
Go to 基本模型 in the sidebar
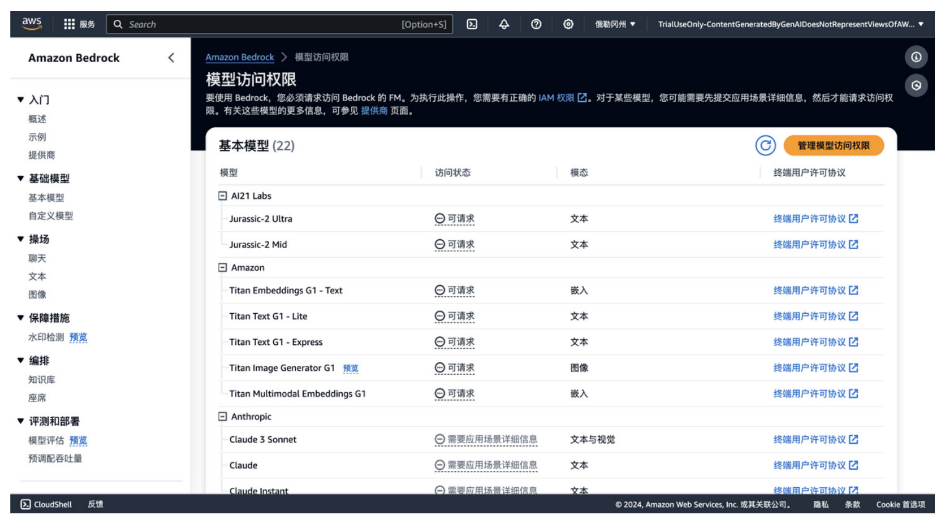coord(46,198)
